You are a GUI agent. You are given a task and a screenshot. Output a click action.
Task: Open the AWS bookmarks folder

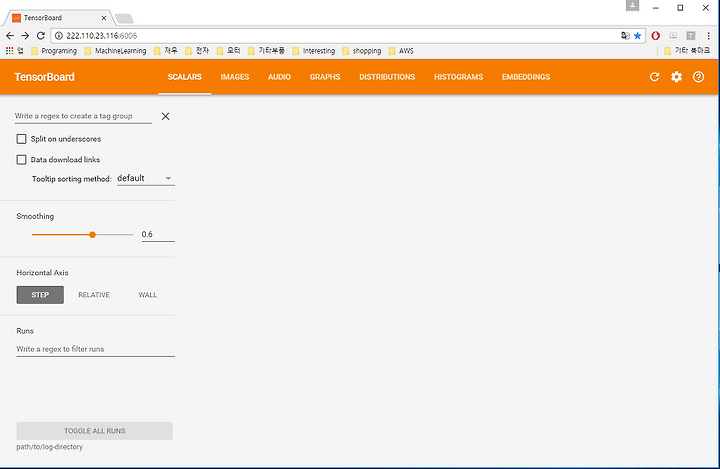click(x=401, y=51)
